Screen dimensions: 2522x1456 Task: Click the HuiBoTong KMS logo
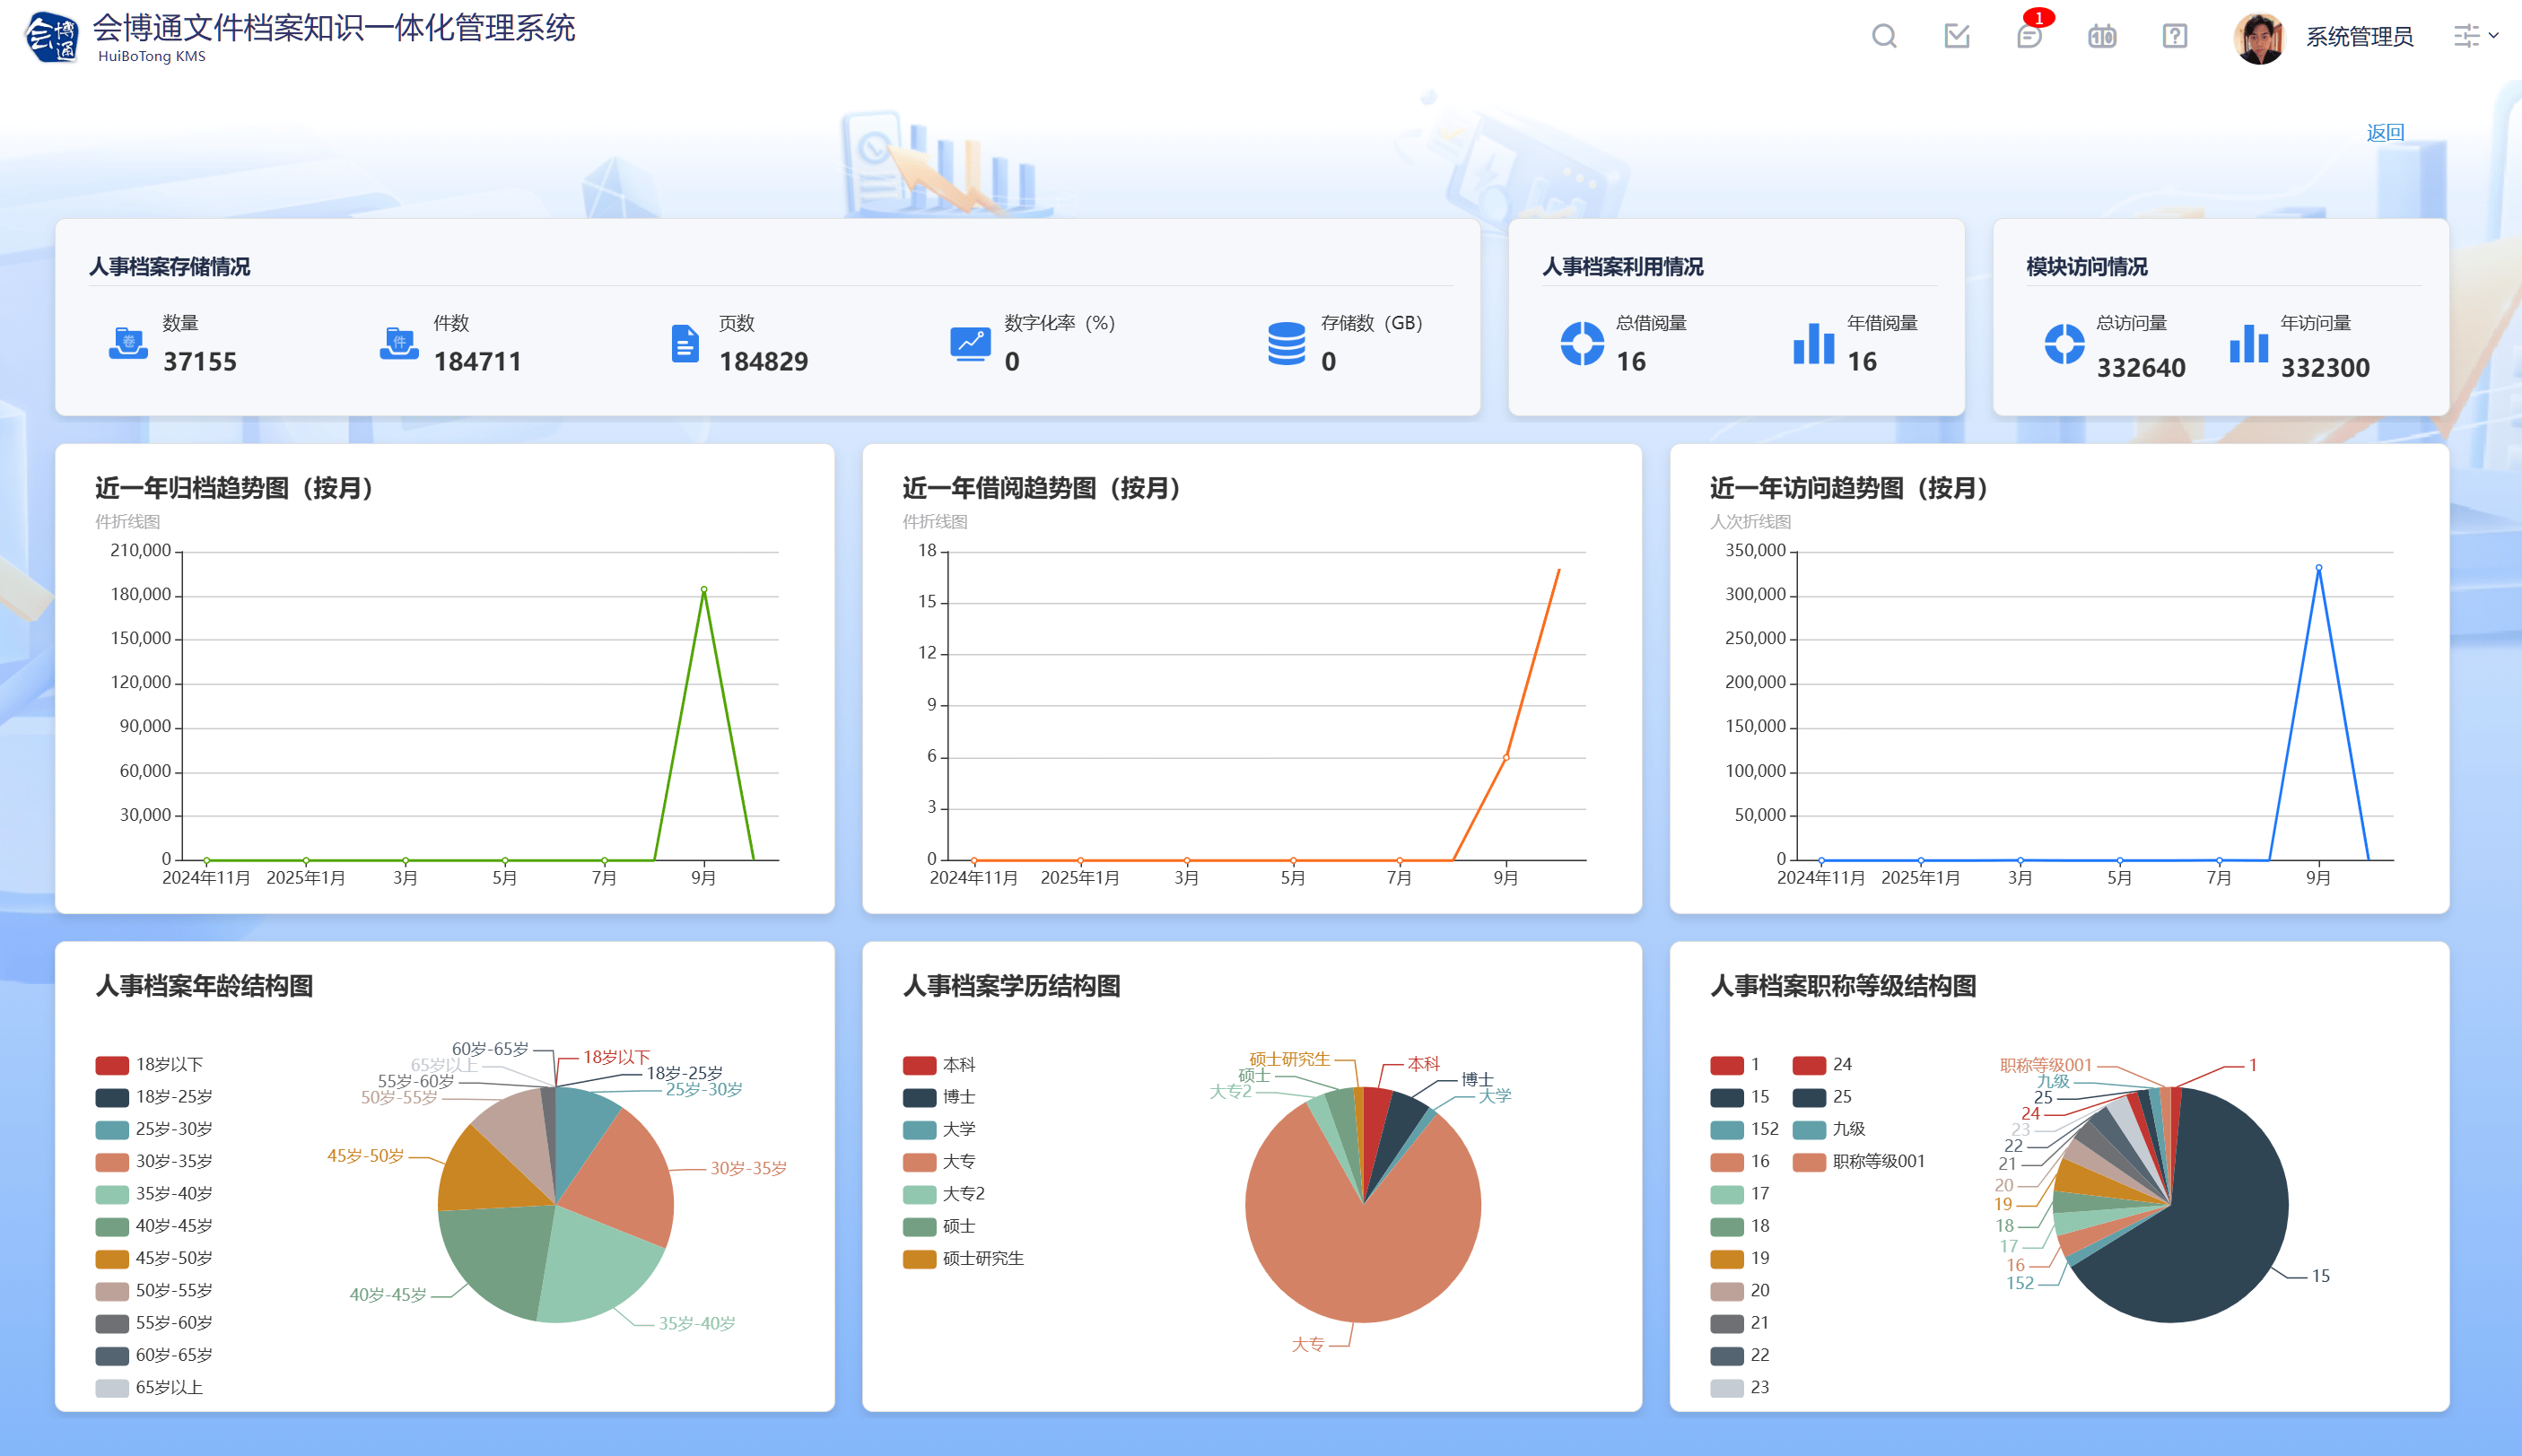point(52,38)
